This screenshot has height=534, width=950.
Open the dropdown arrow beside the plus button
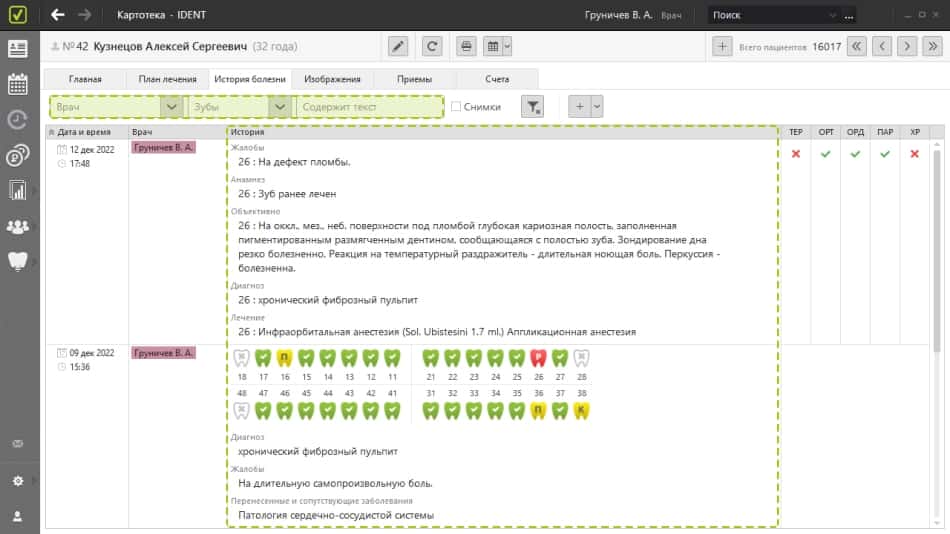[x=597, y=106]
